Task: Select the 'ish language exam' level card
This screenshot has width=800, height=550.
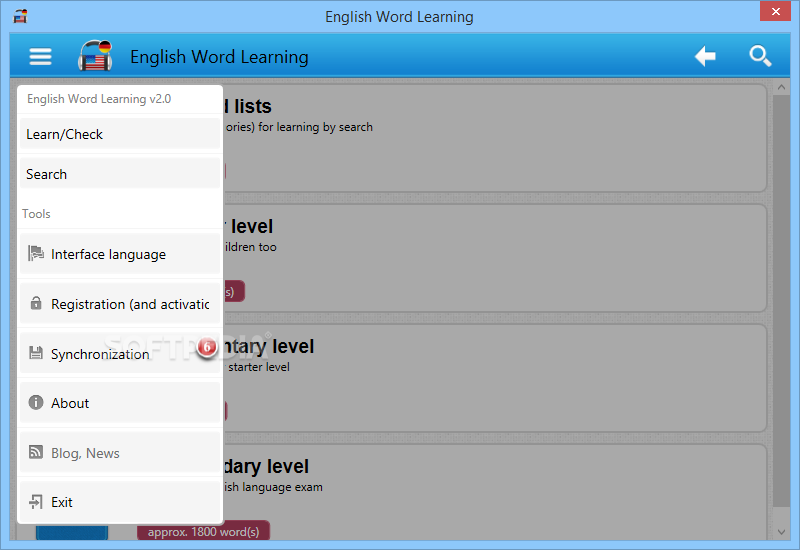Action: click(495, 492)
